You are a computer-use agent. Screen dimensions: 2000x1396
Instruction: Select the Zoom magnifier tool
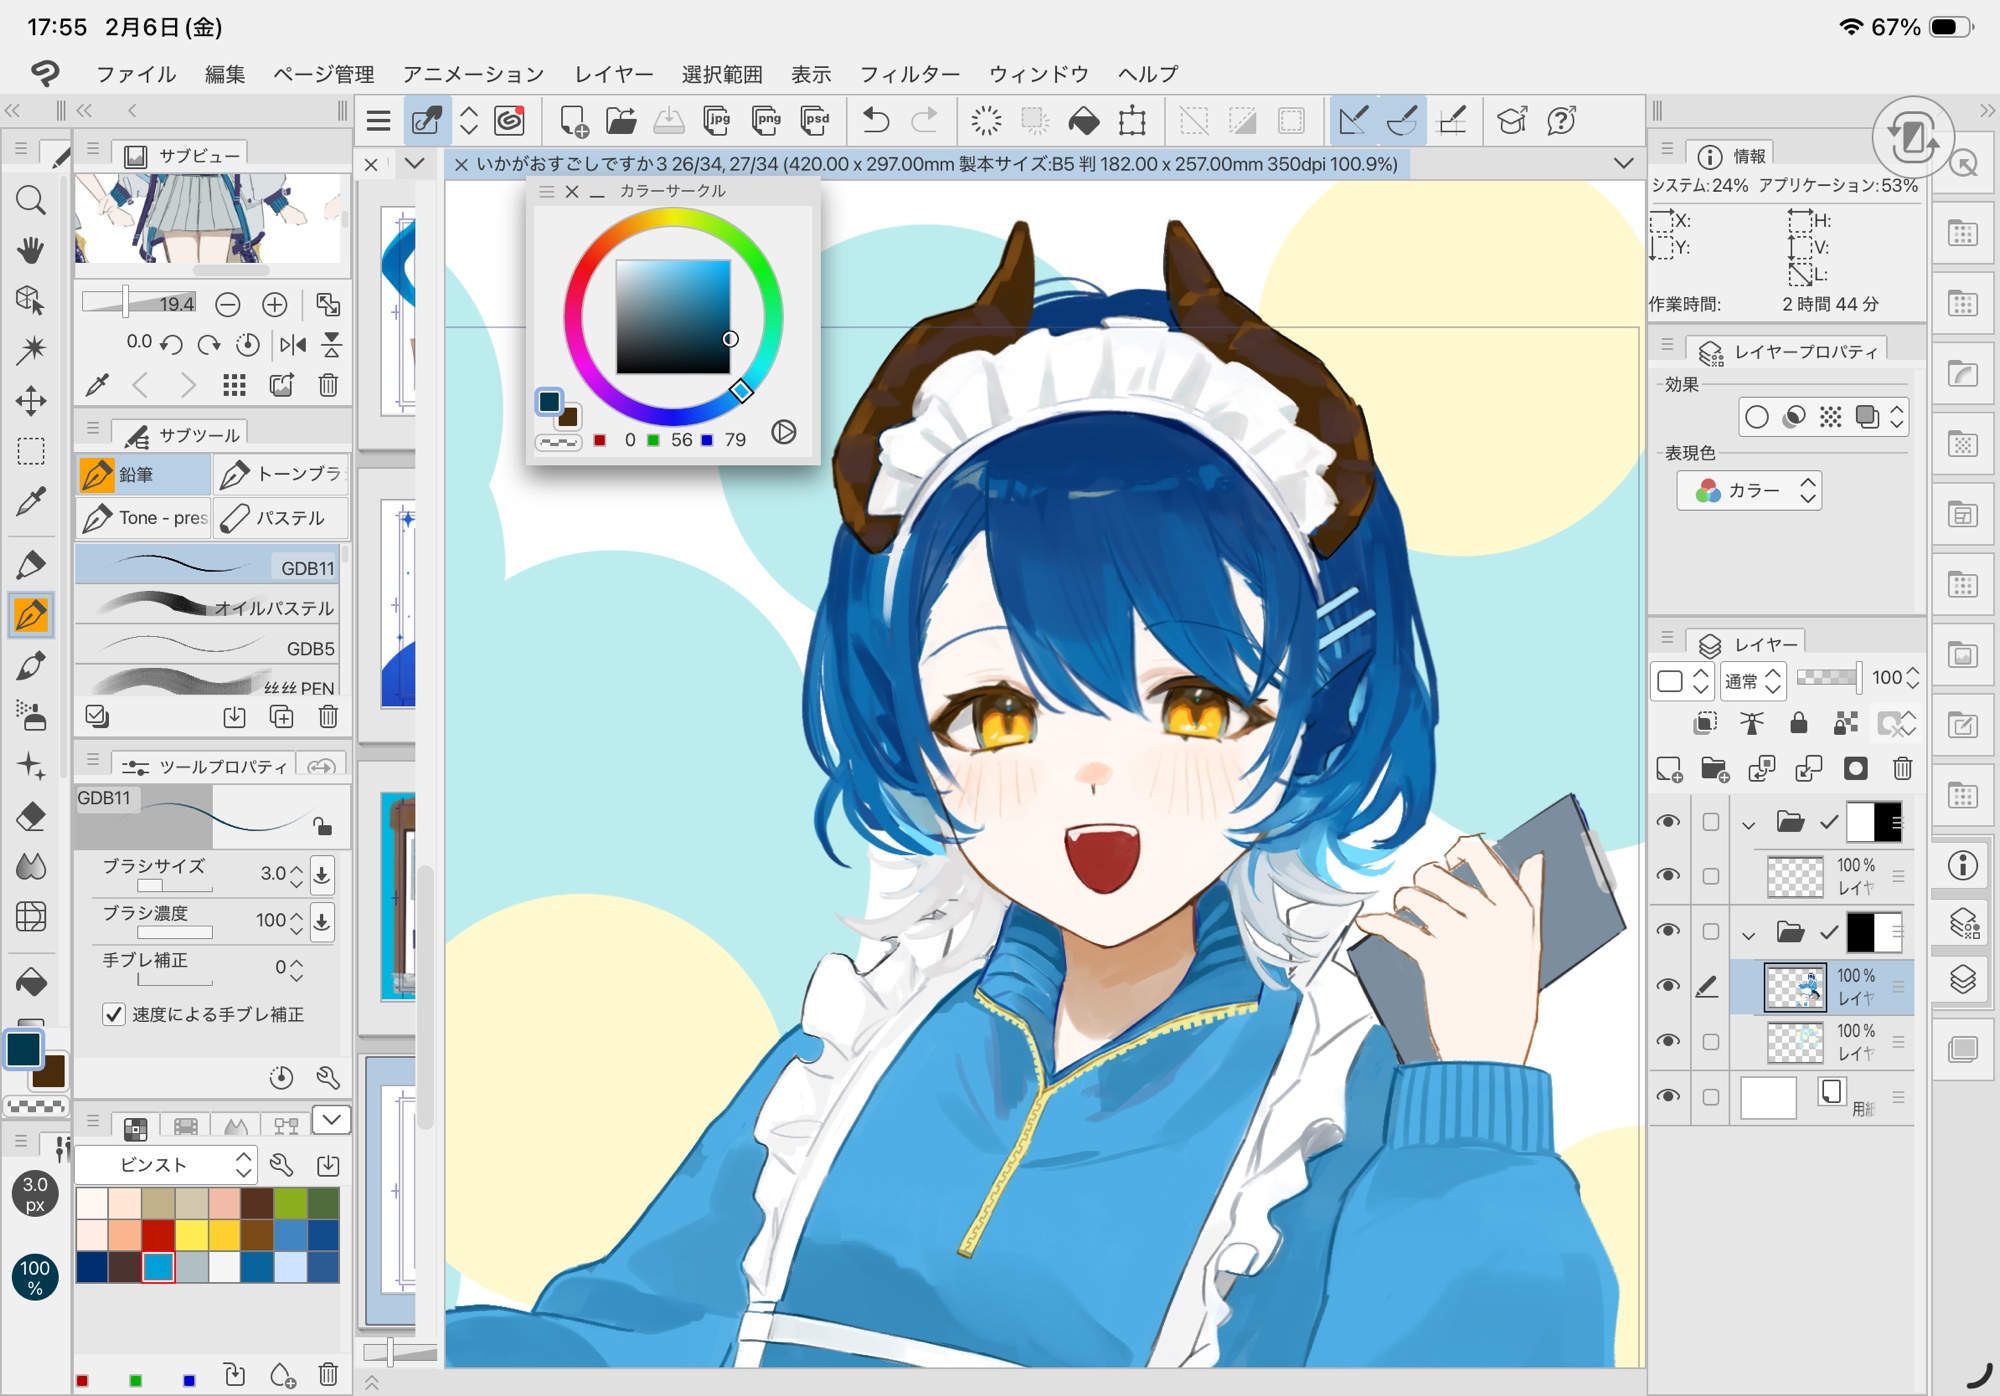[30, 200]
